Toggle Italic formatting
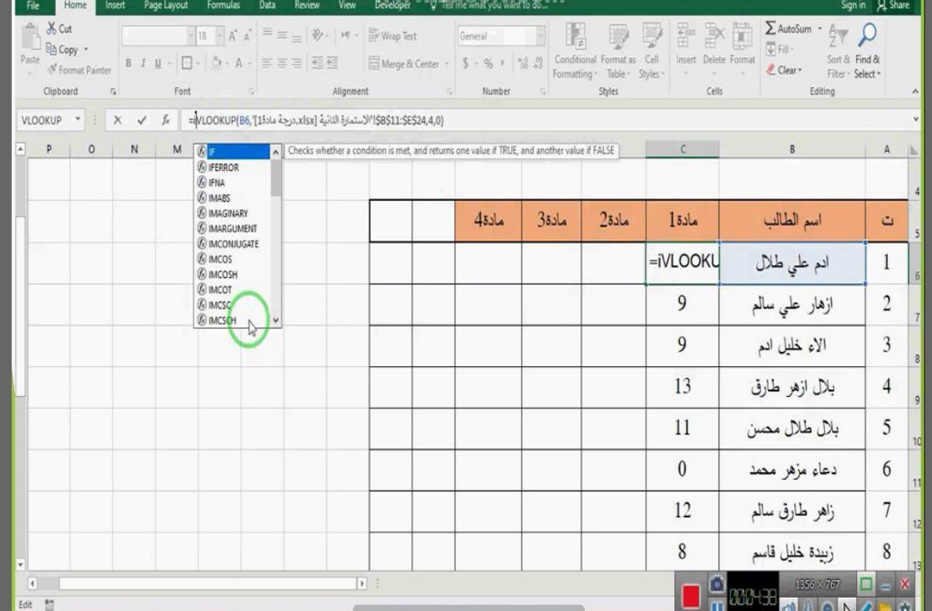932x611 pixels. 144,64
